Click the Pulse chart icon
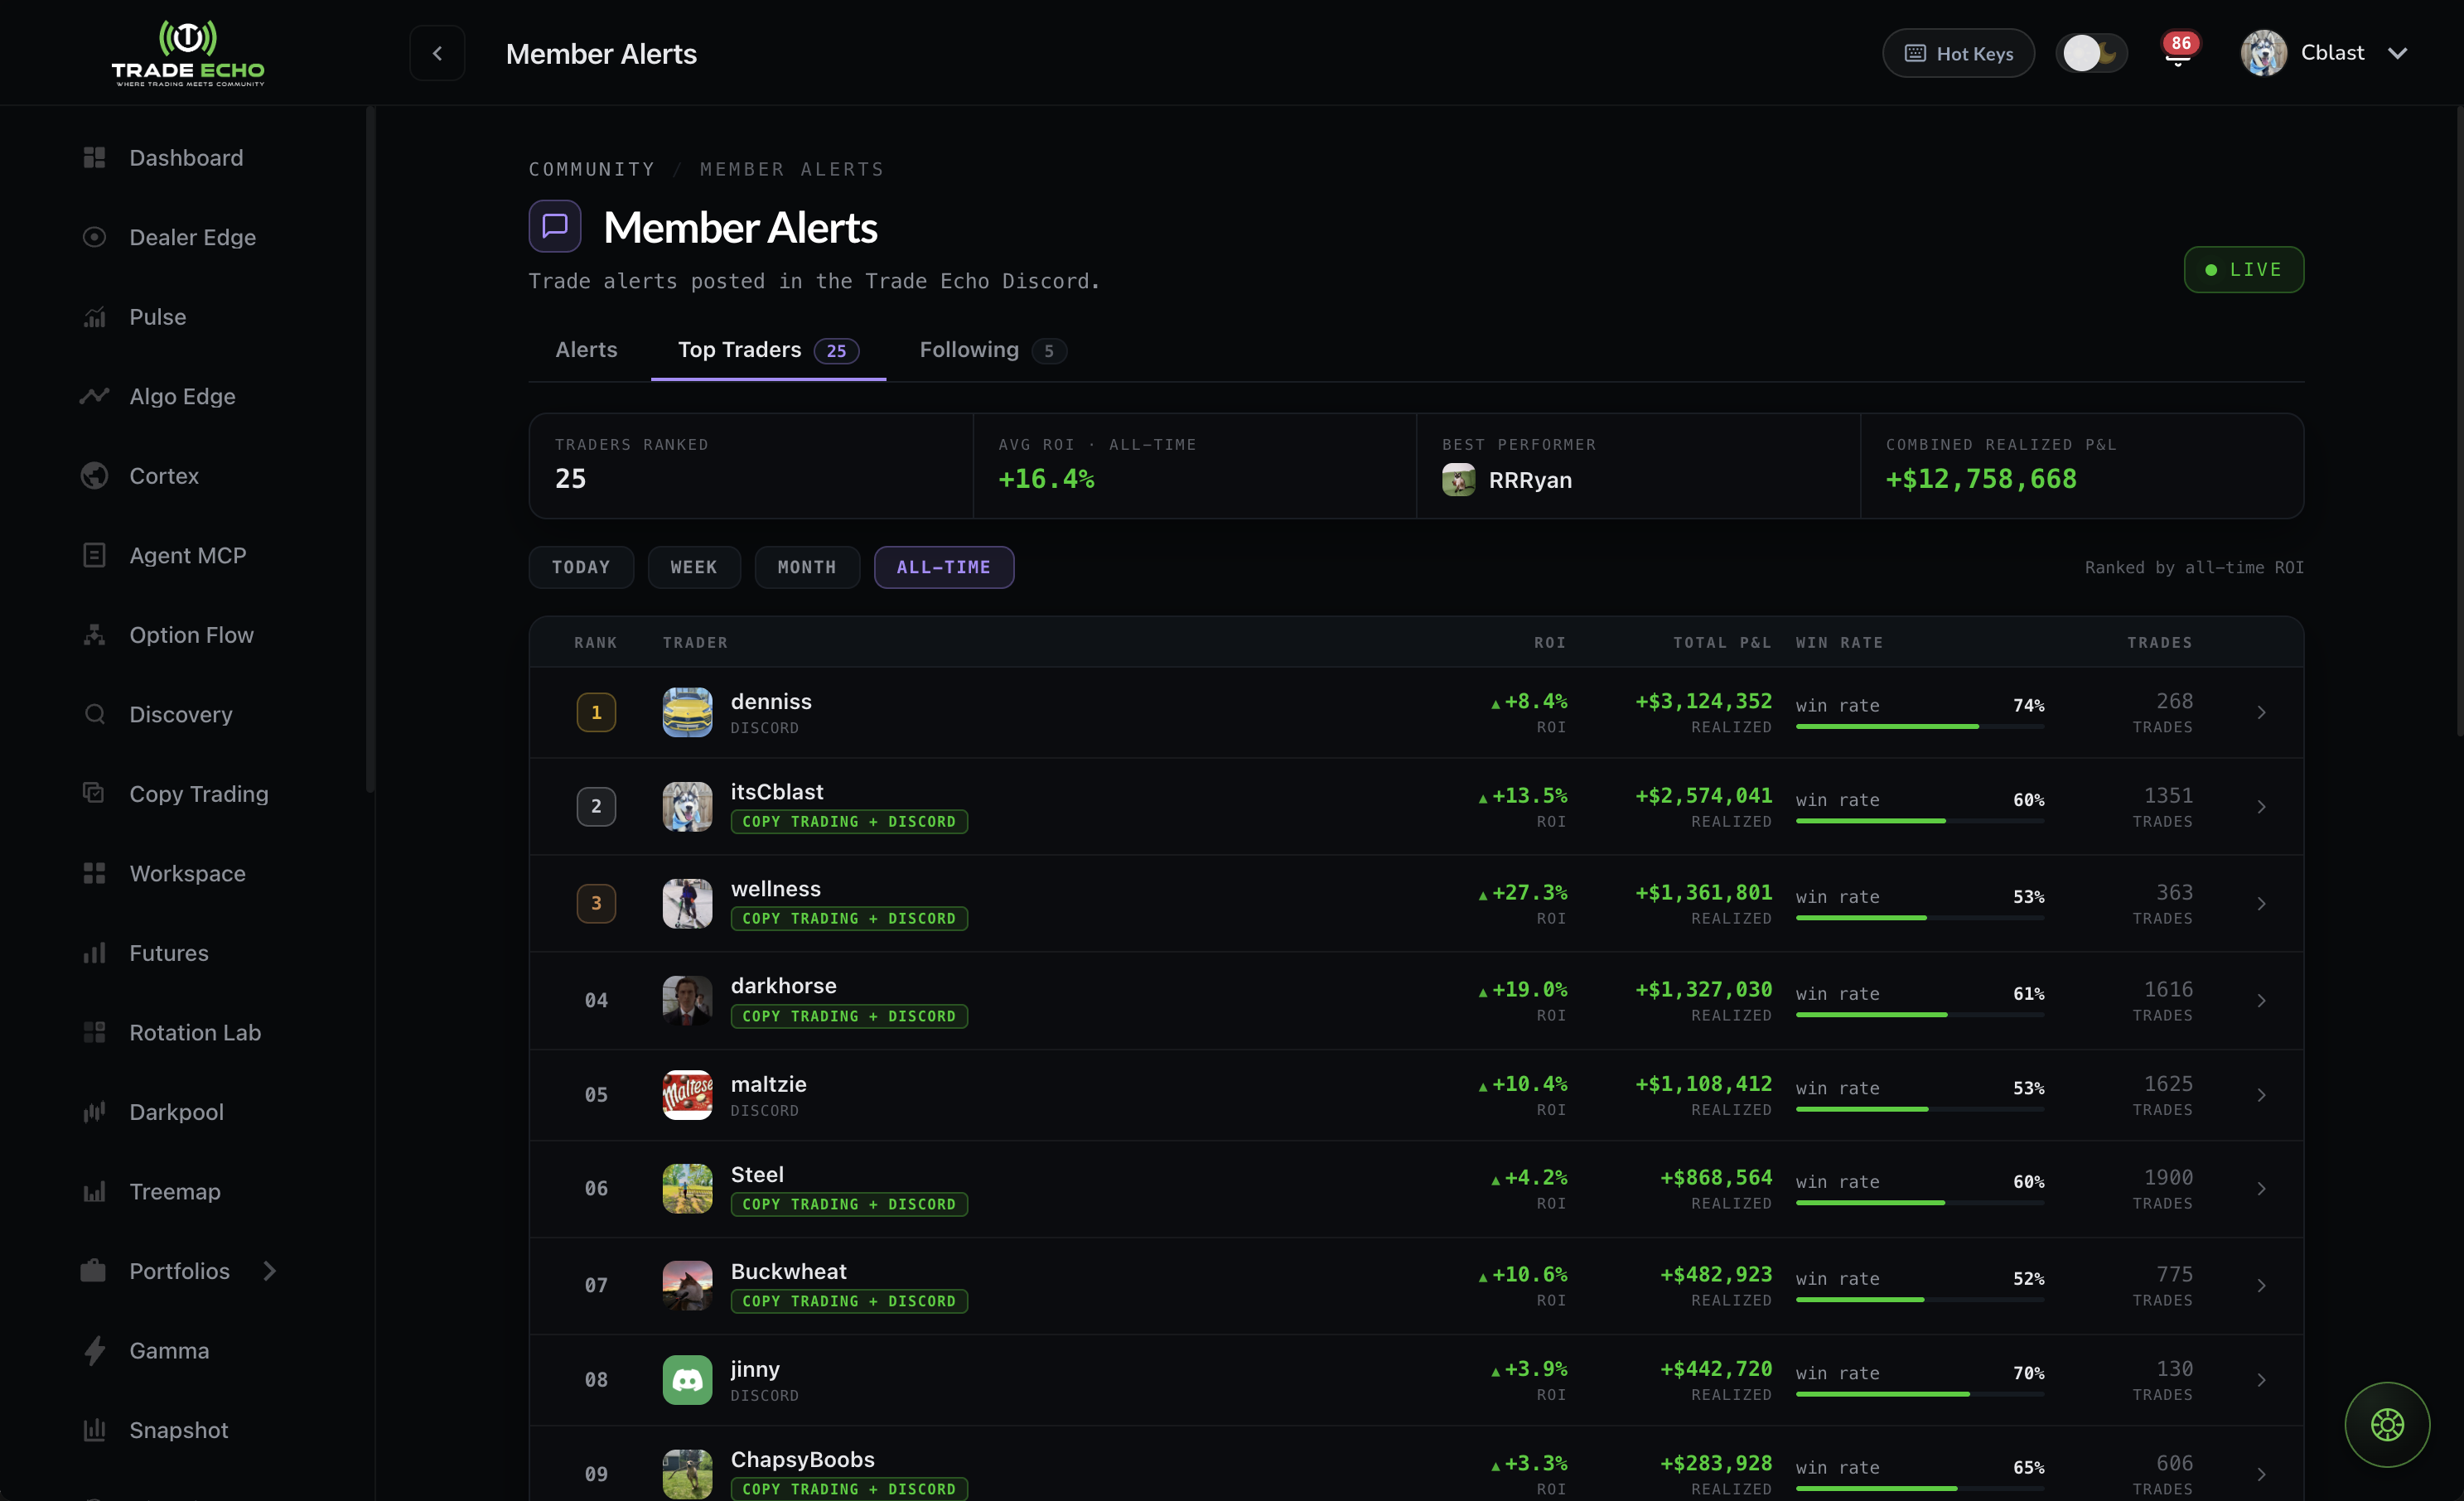2464x1501 pixels. point(94,317)
